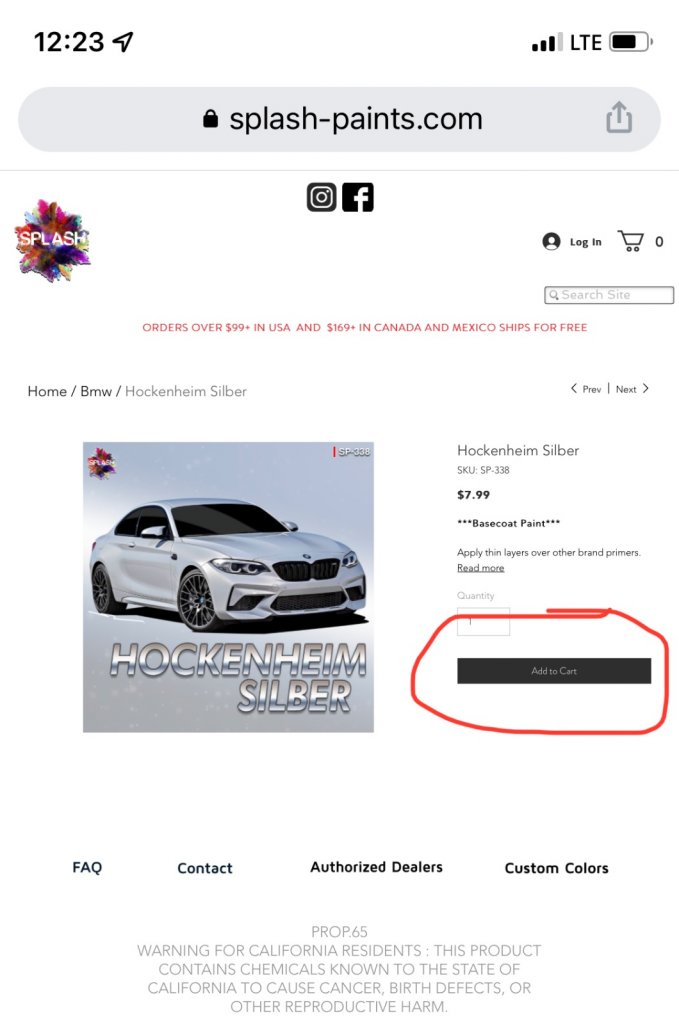Image resolution: width=679 pixels, height=1024 pixels.
Task: Tap the user avatar icon
Action: click(552, 242)
